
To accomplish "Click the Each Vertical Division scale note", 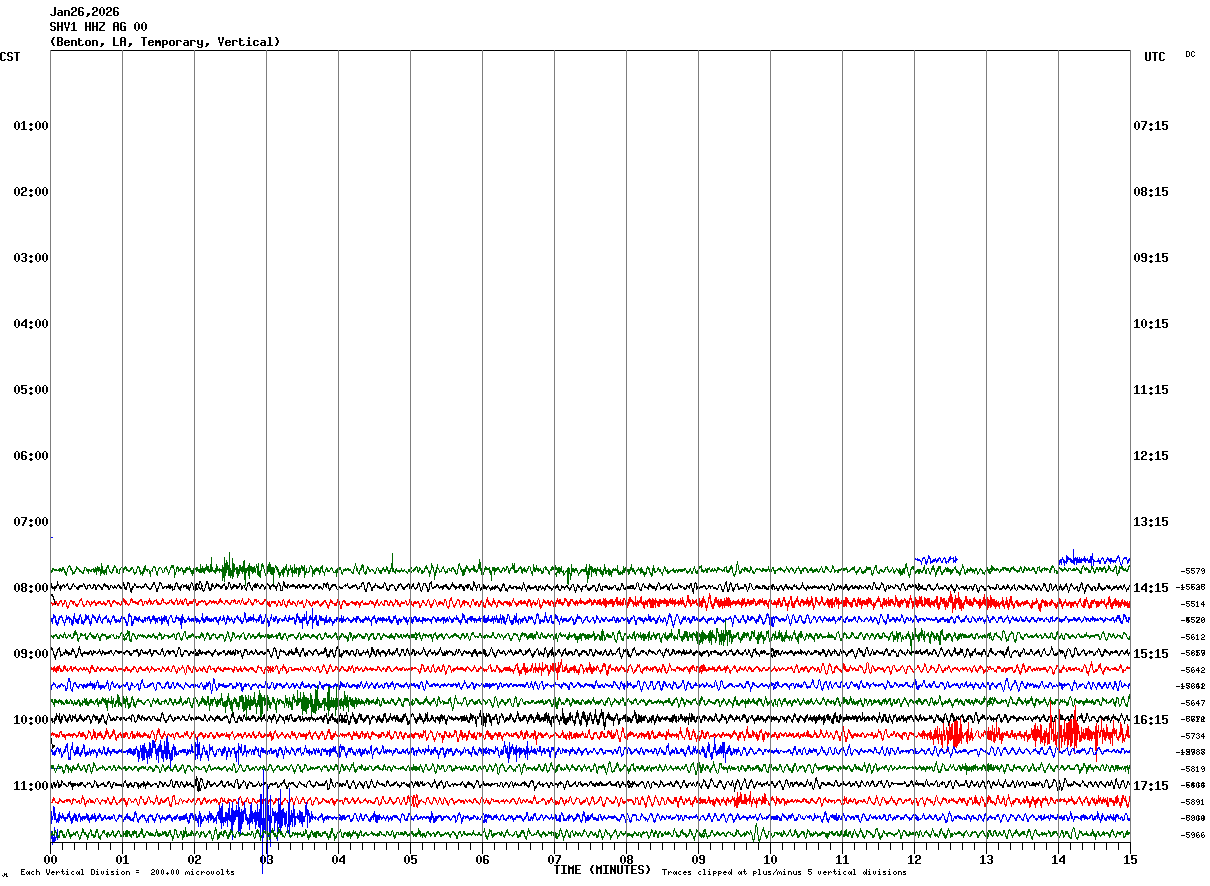I will 127,872.
